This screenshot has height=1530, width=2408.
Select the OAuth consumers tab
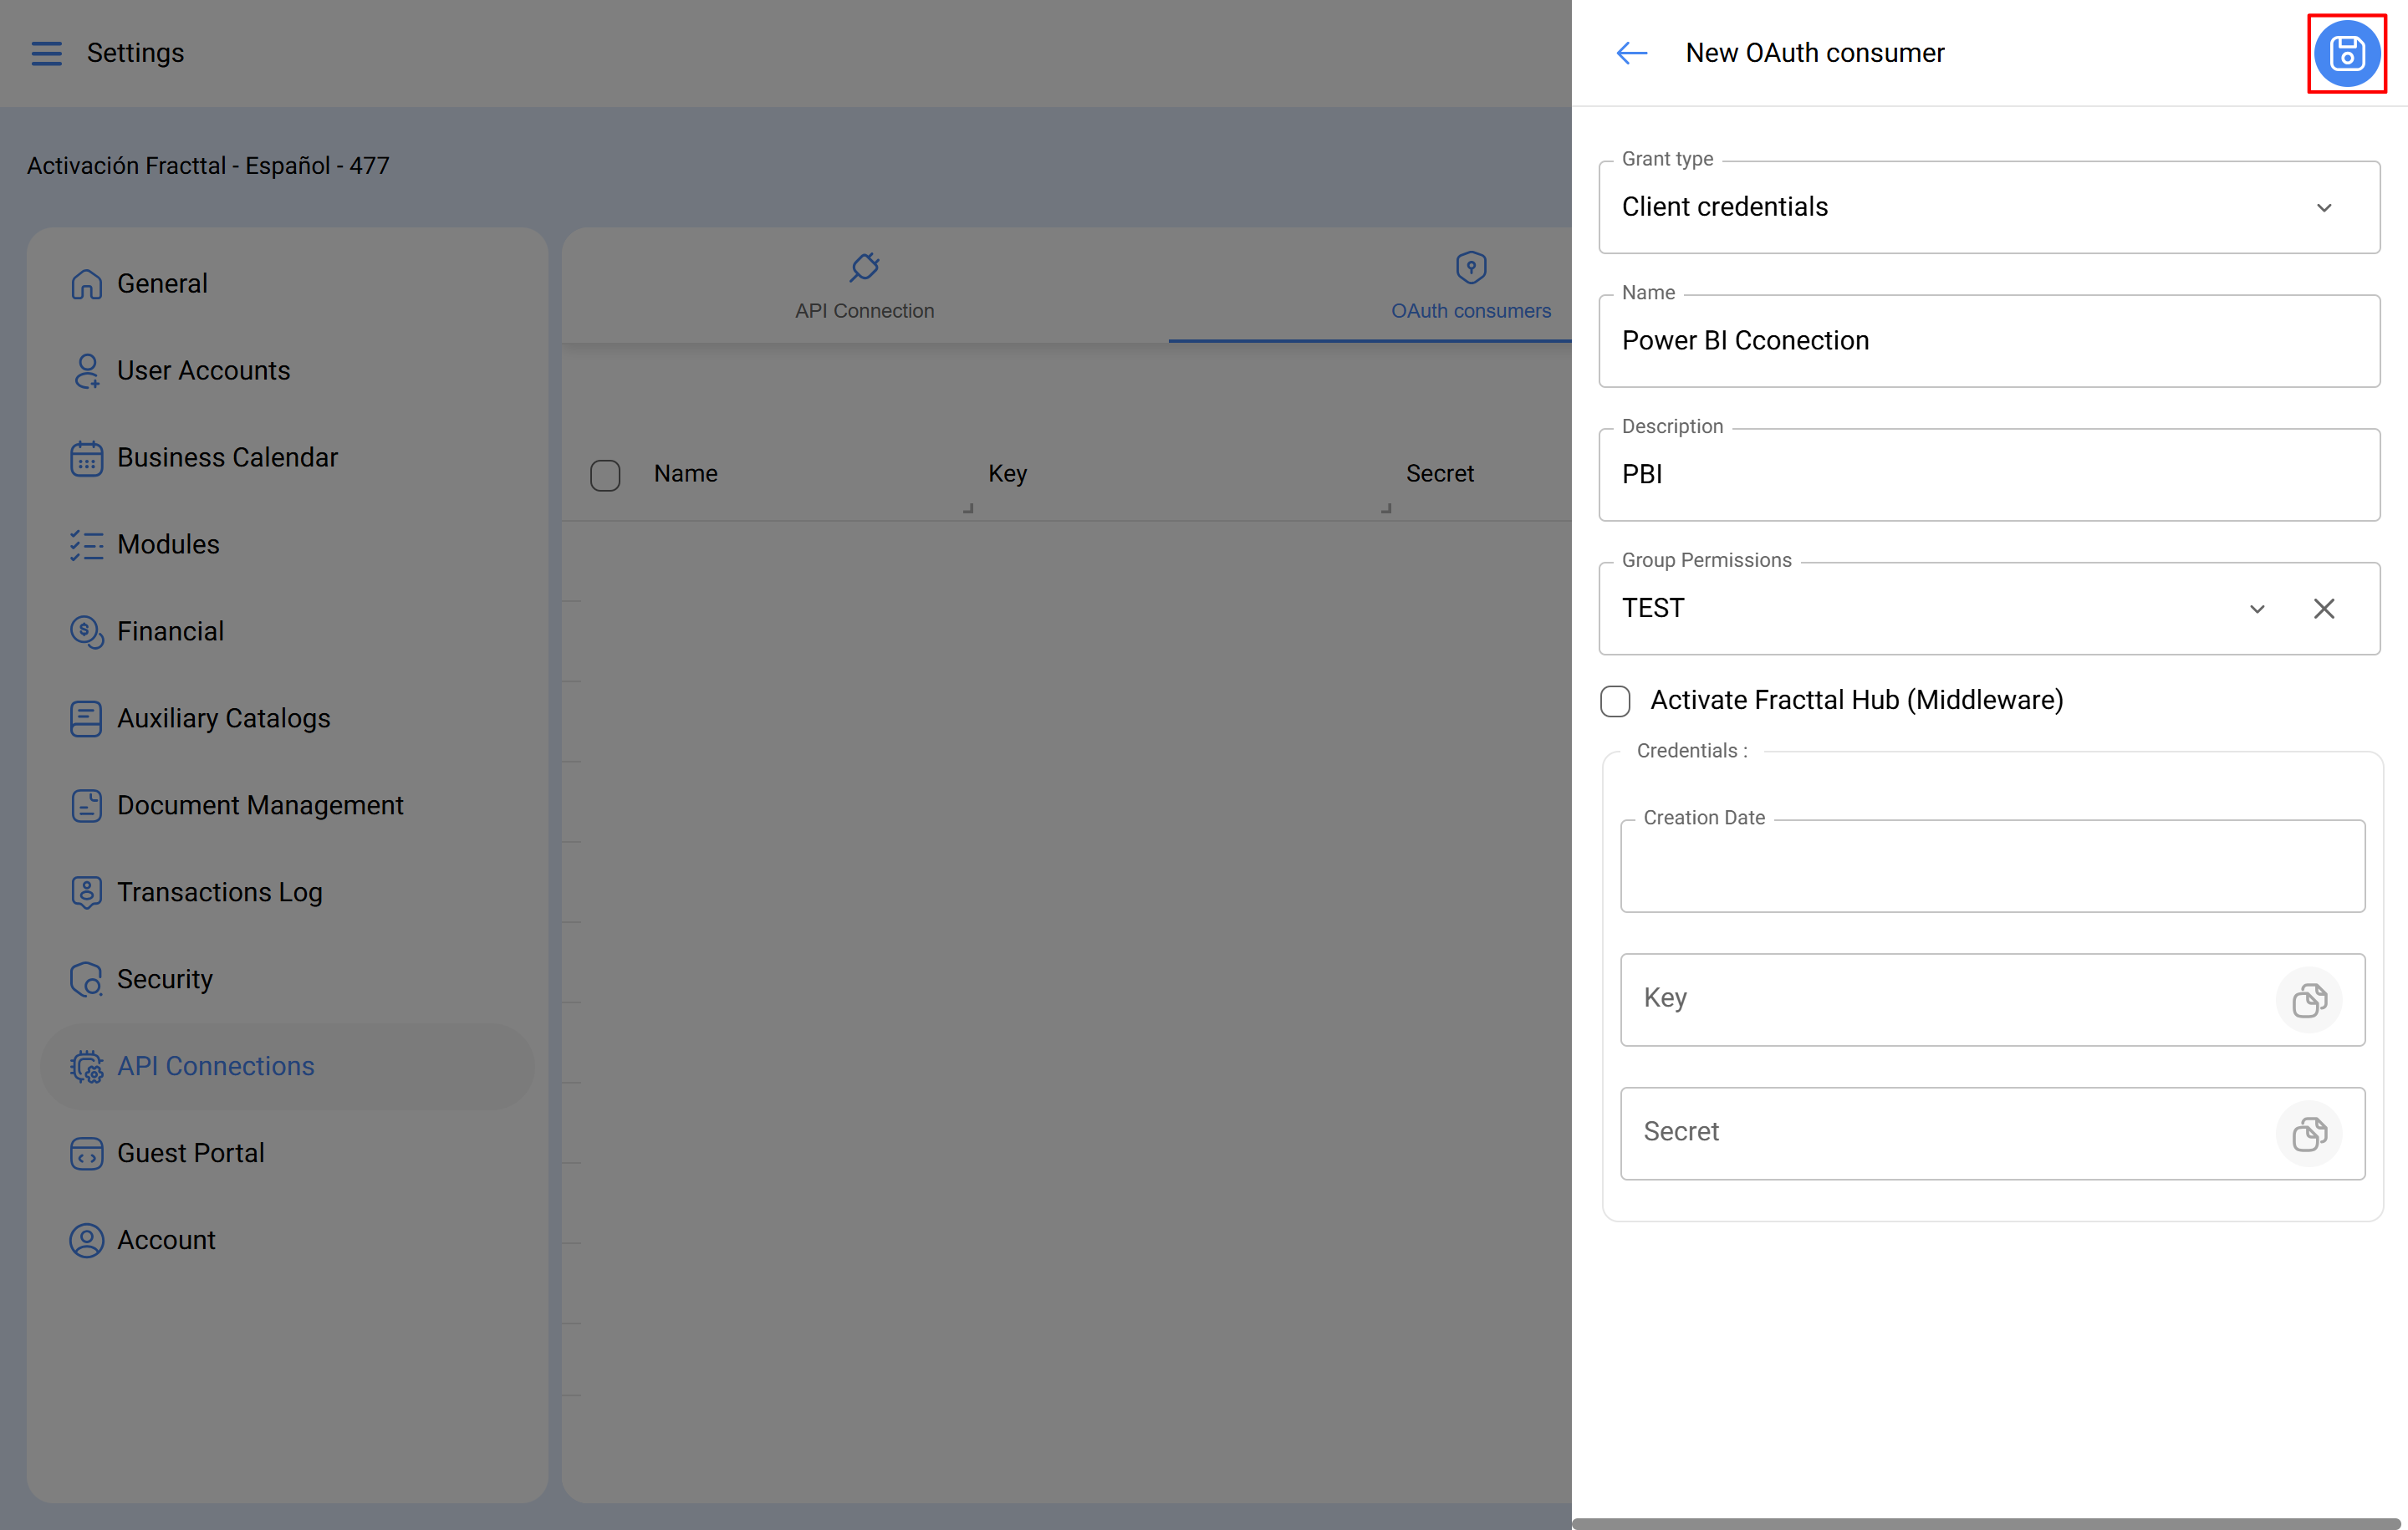click(x=1470, y=286)
